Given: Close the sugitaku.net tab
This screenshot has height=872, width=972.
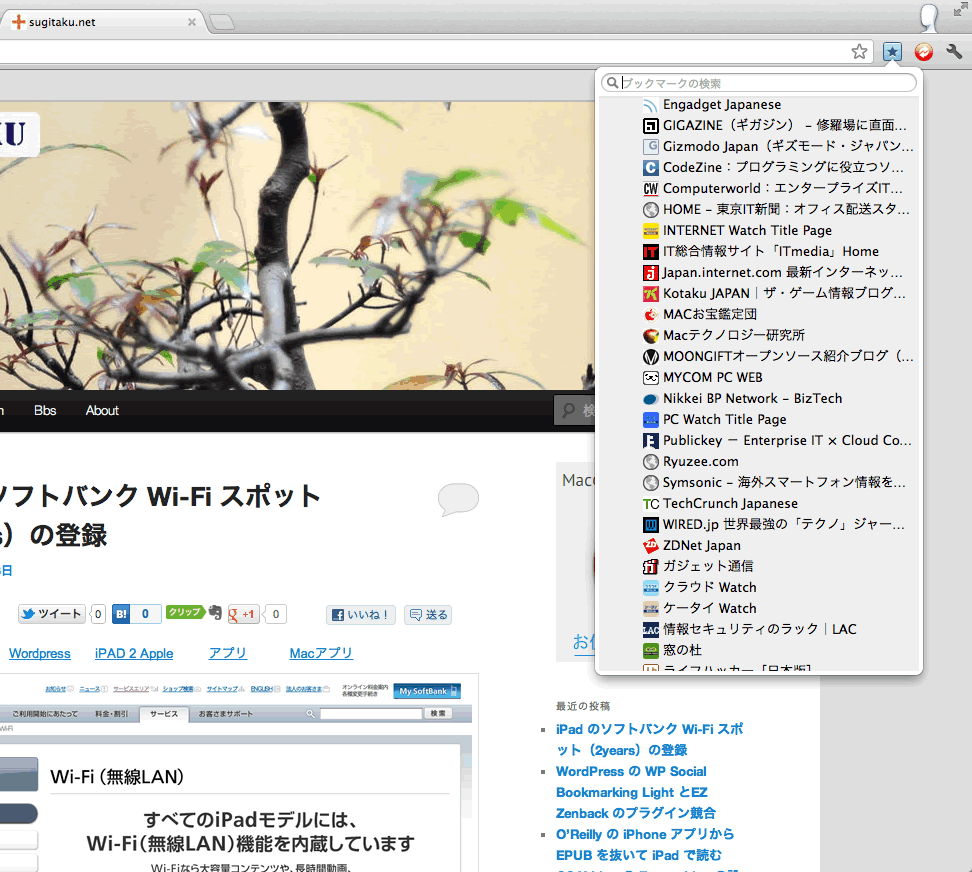Looking at the screenshot, I should tap(192, 22).
